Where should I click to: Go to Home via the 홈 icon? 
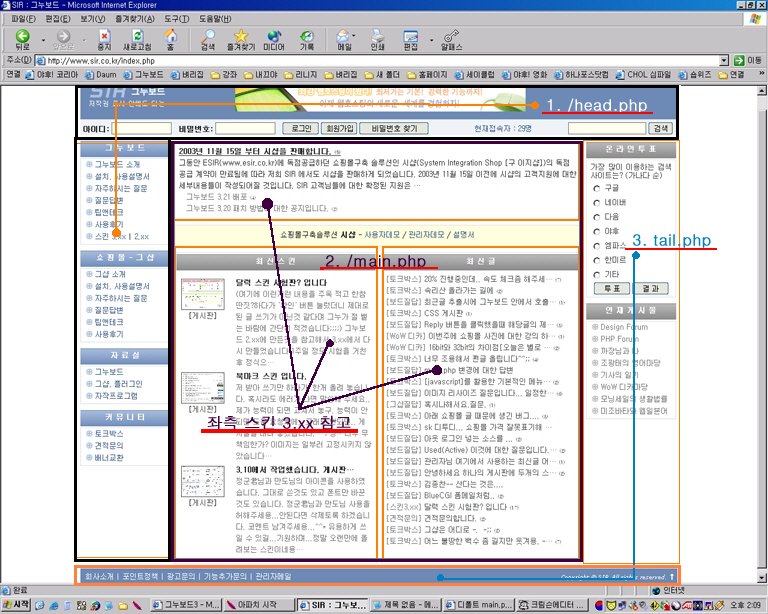pyautogui.click(x=169, y=38)
